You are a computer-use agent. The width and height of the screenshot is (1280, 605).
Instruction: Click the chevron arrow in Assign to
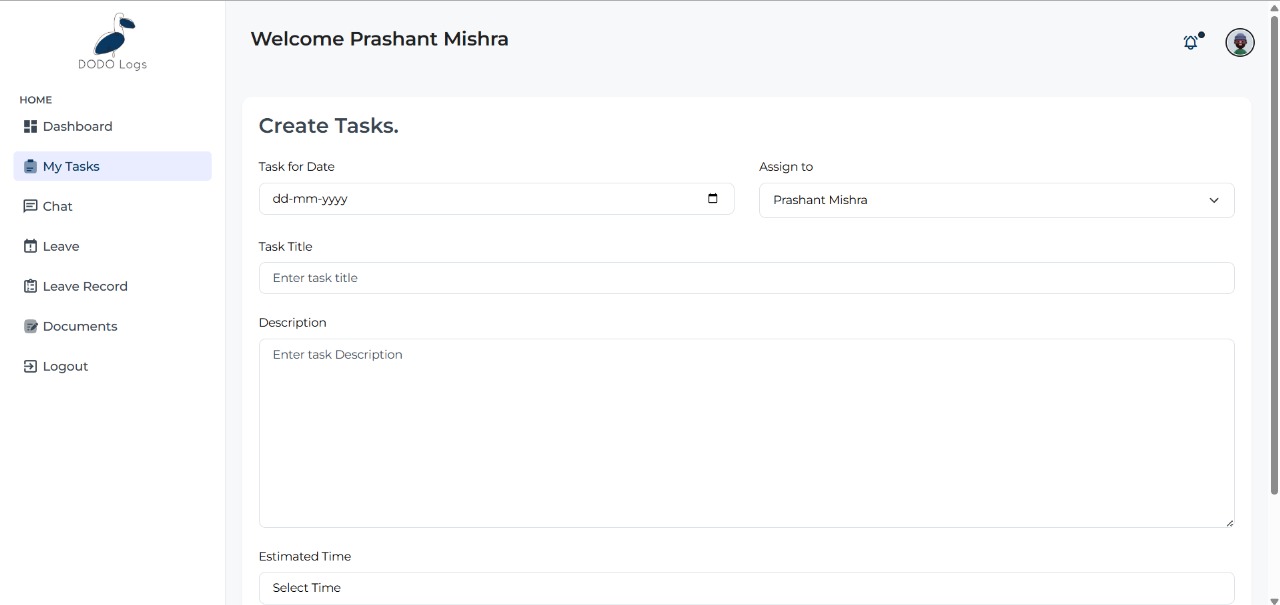(x=1214, y=200)
